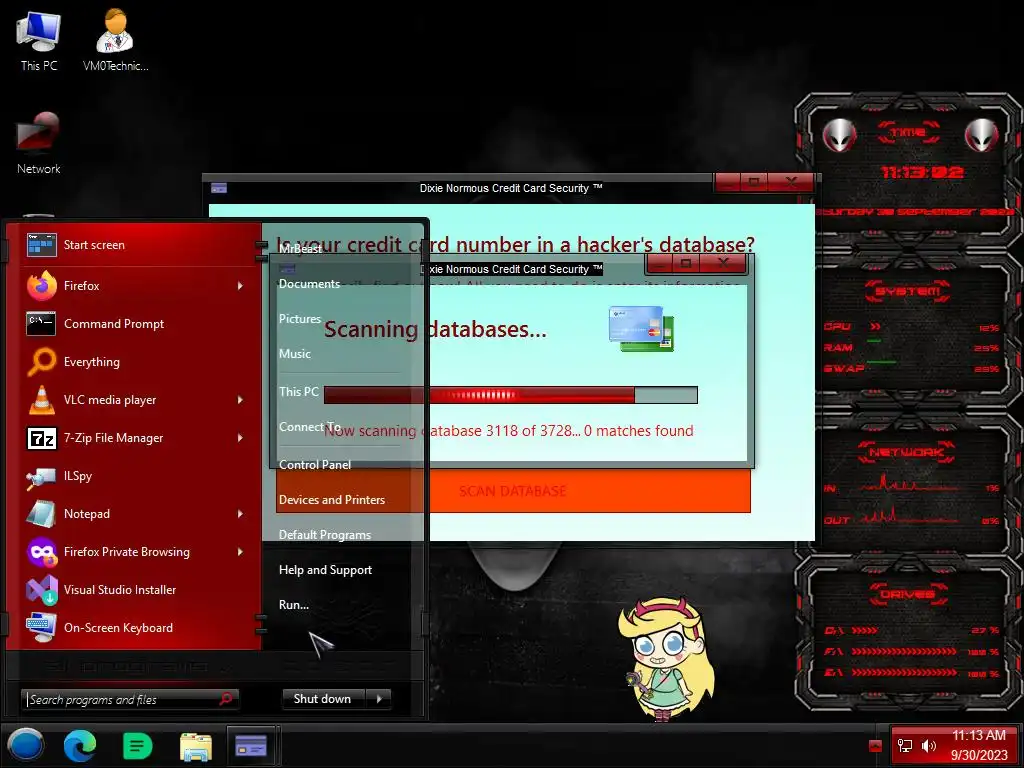This screenshot has height=768, width=1024.
Task: Click the scanning progress bar
Action: pyautogui.click(x=511, y=395)
